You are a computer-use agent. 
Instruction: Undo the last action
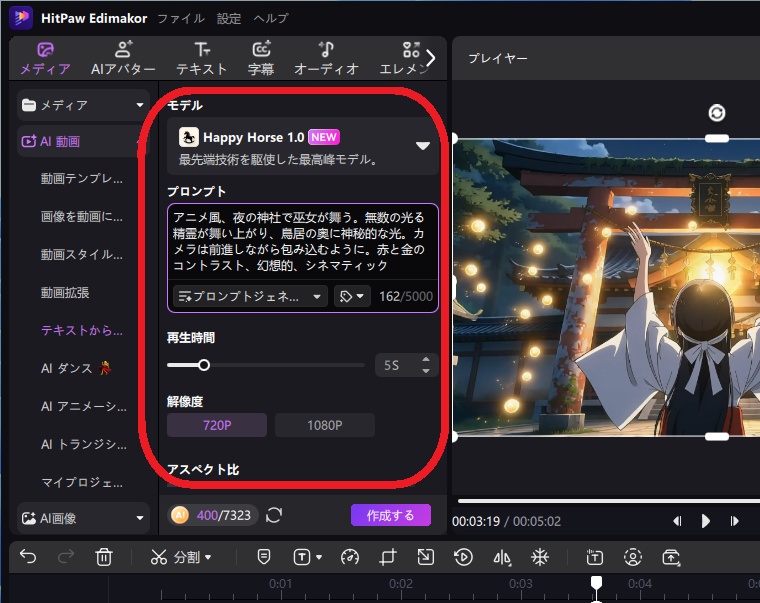click(28, 556)
